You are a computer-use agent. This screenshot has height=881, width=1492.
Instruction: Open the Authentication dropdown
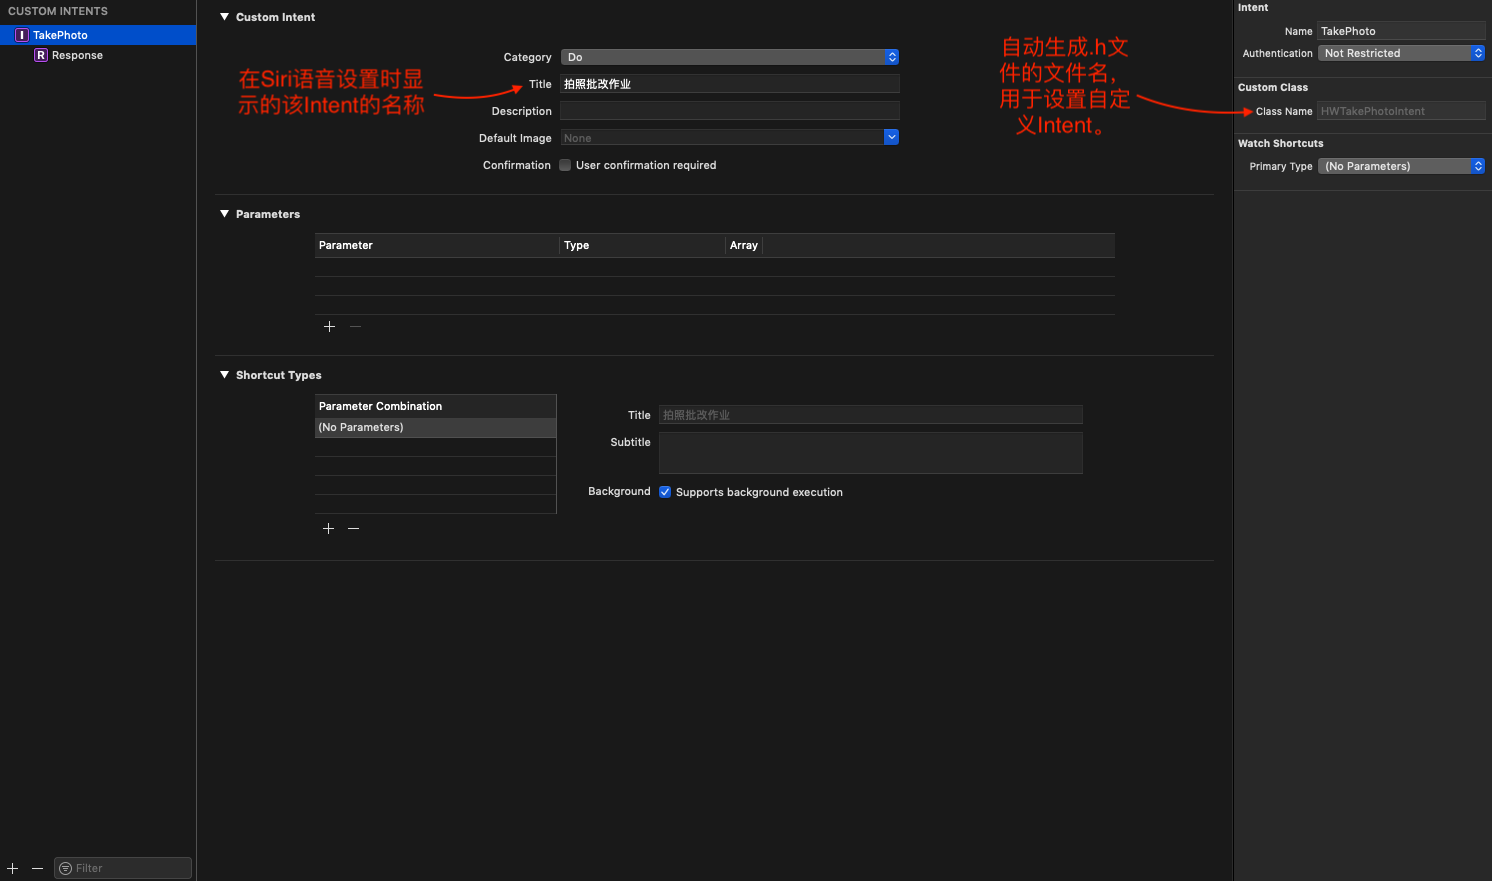[x=1401, y=54]
